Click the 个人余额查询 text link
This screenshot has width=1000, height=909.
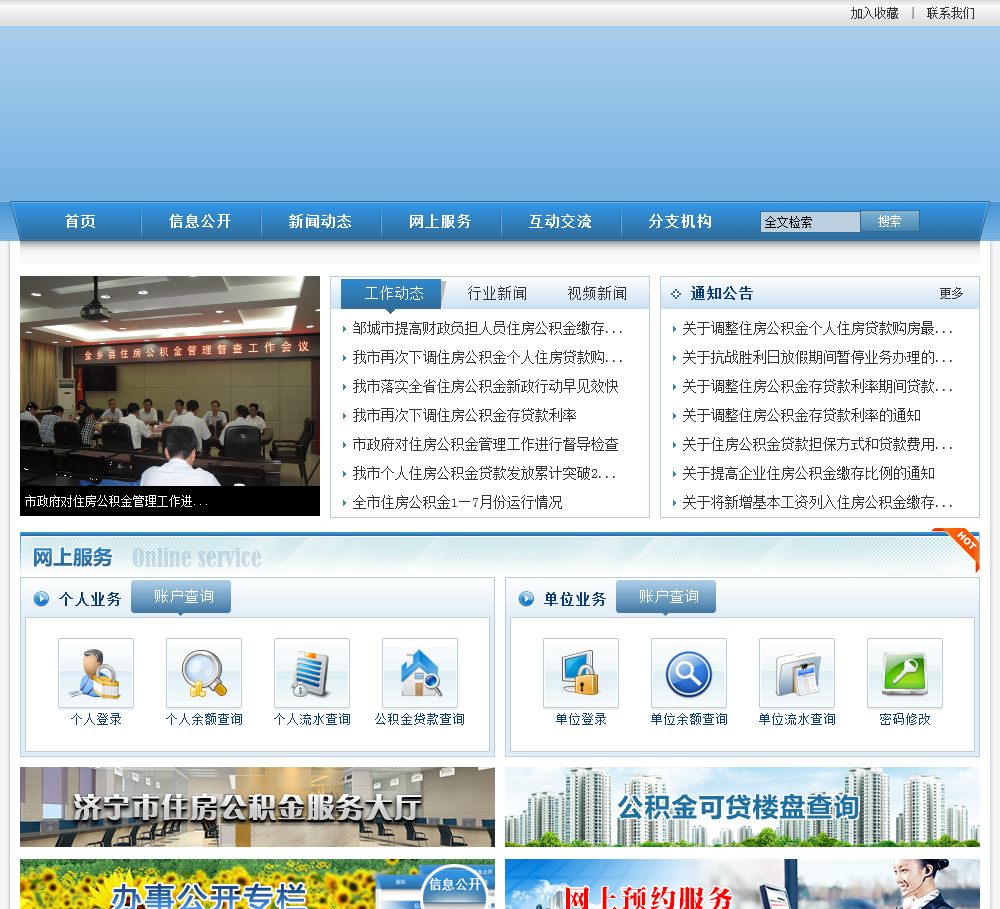(x=204, y=720)
